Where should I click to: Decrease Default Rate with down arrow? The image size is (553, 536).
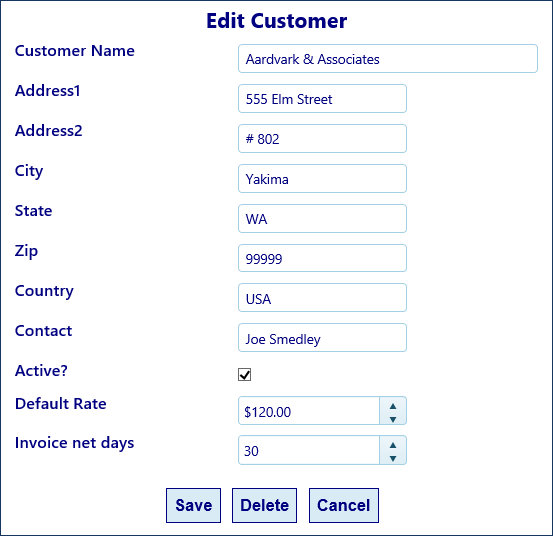[x=393, y=419]
